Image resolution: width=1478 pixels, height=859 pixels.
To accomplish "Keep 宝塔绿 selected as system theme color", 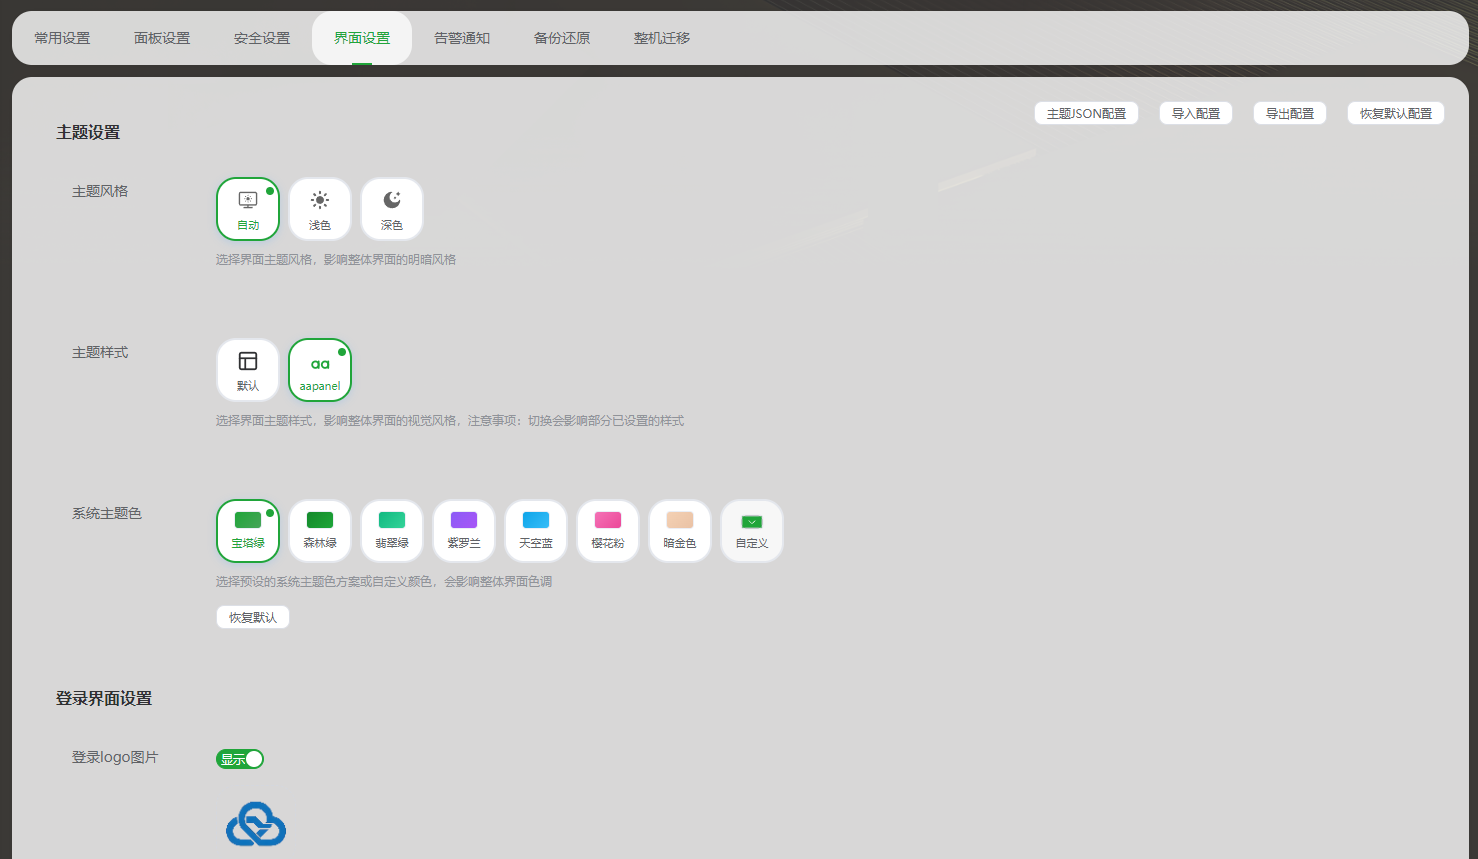I will pyautogui.click(x=247, y=530).
